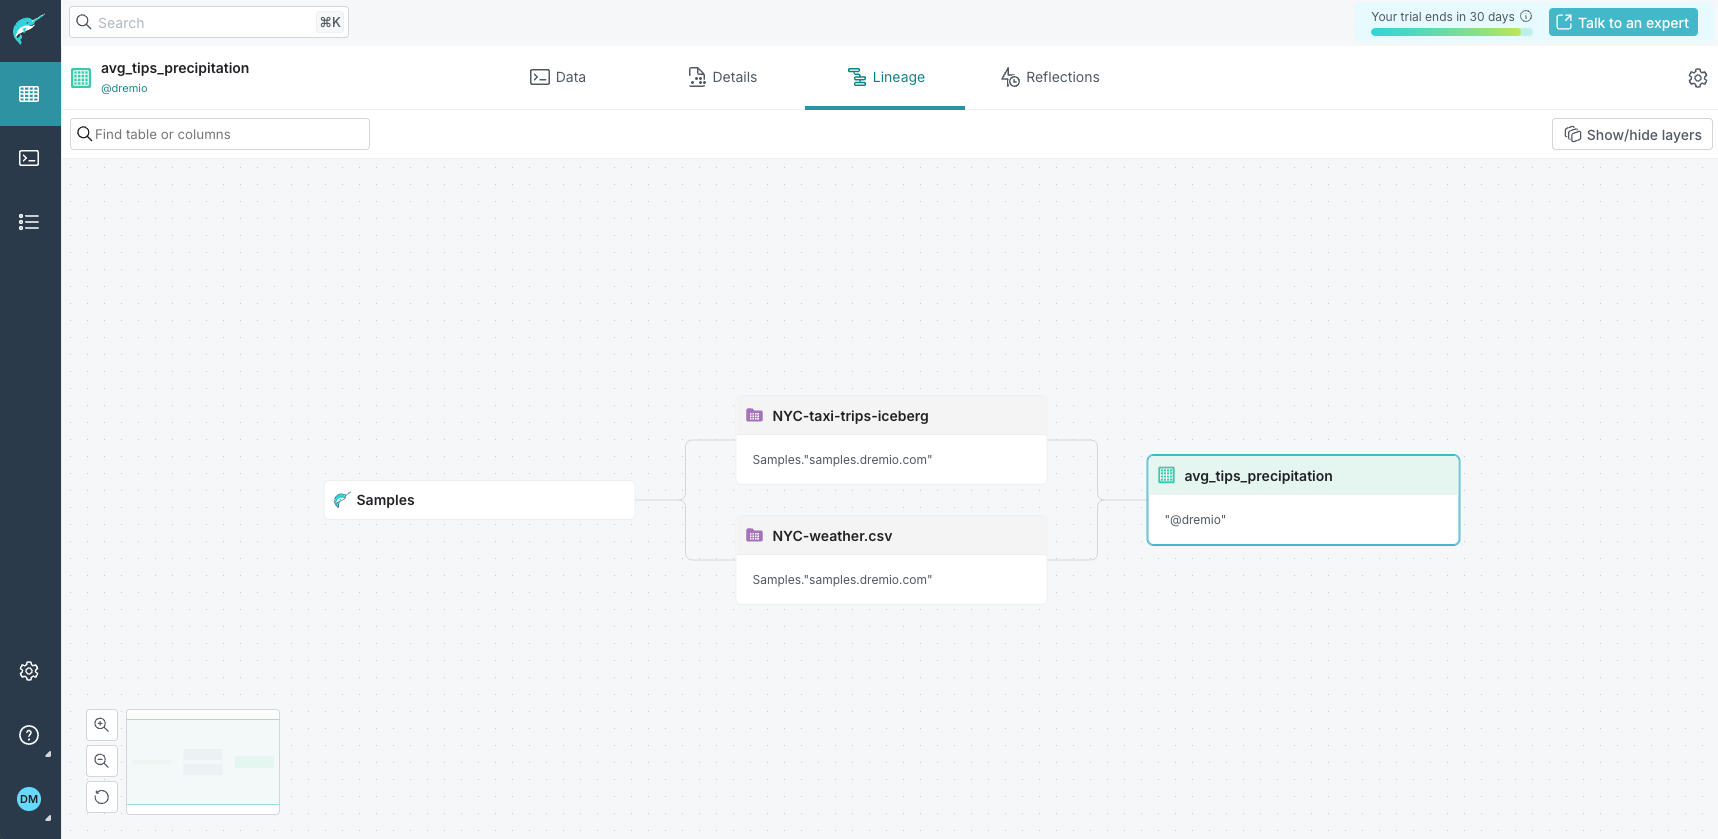Zoom out on the lineage graph

(x=102, y=761)
